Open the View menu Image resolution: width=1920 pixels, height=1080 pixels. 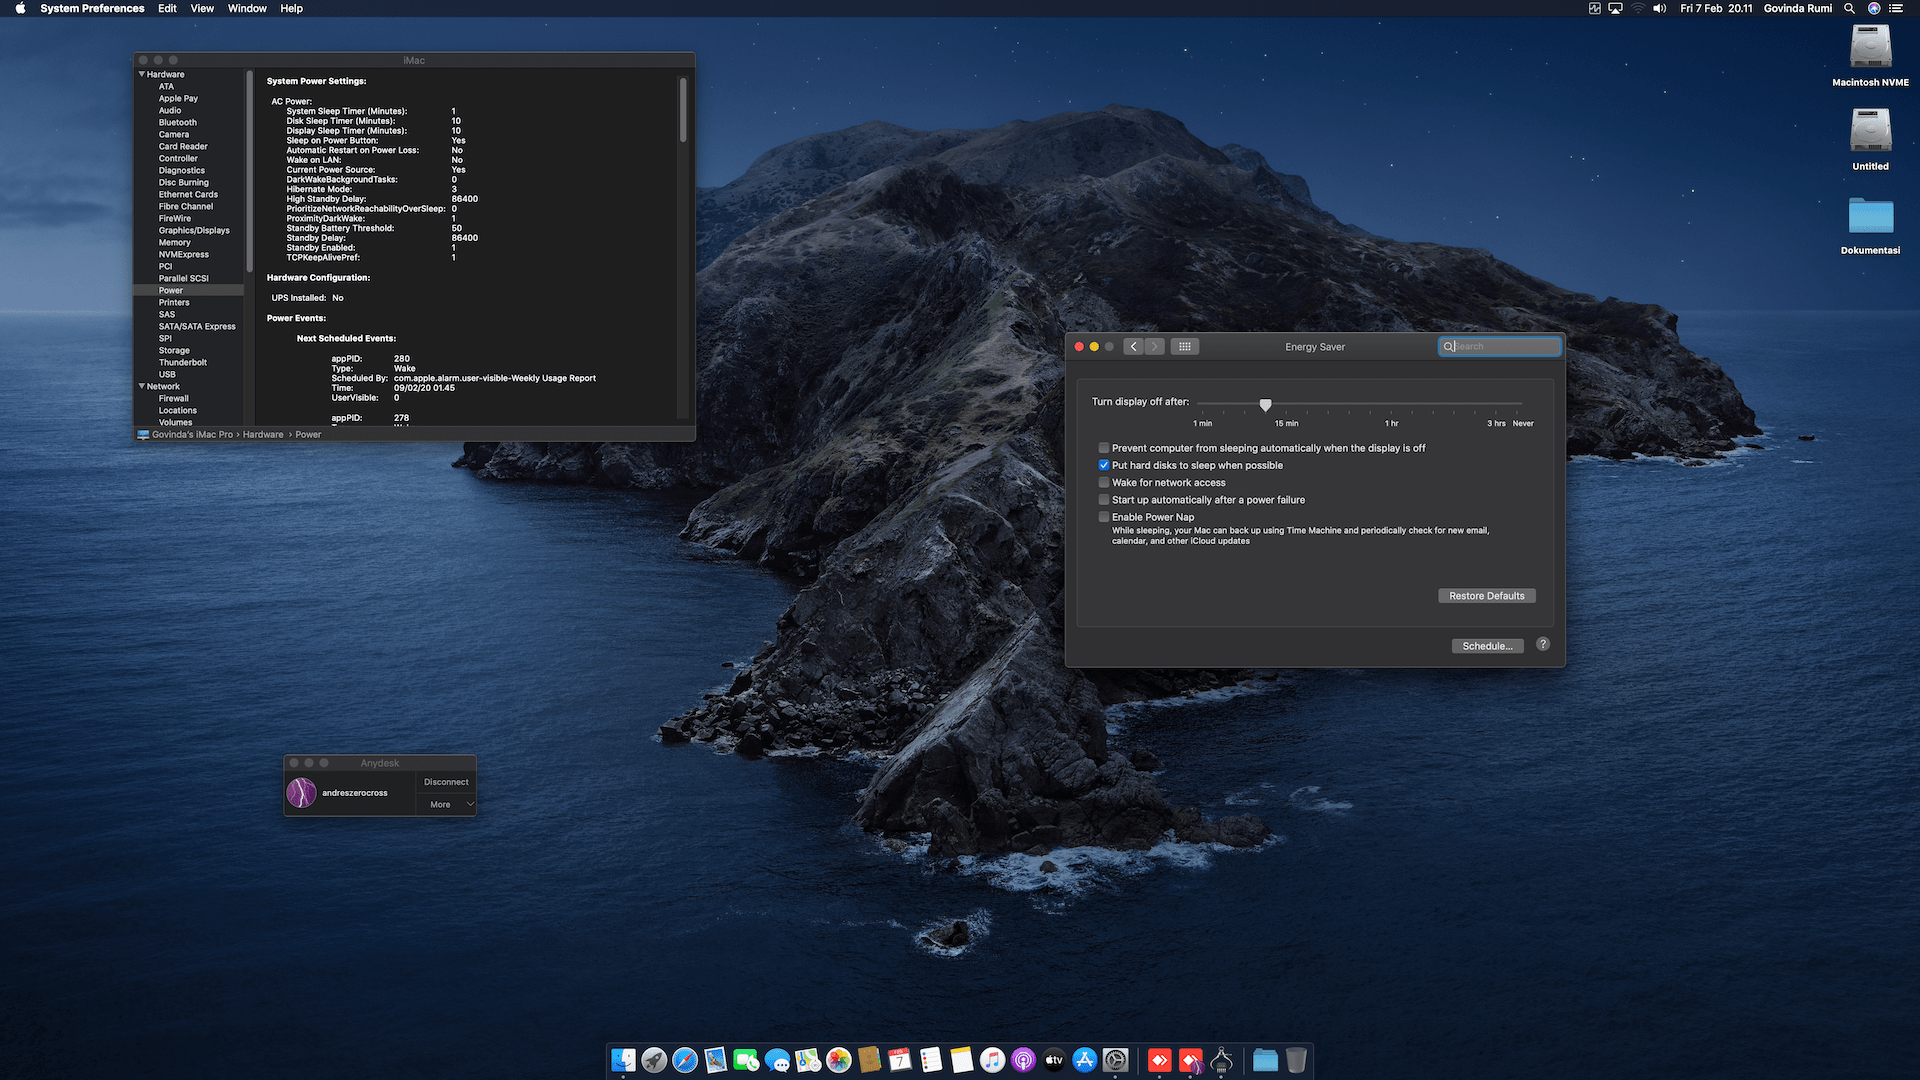202,8
